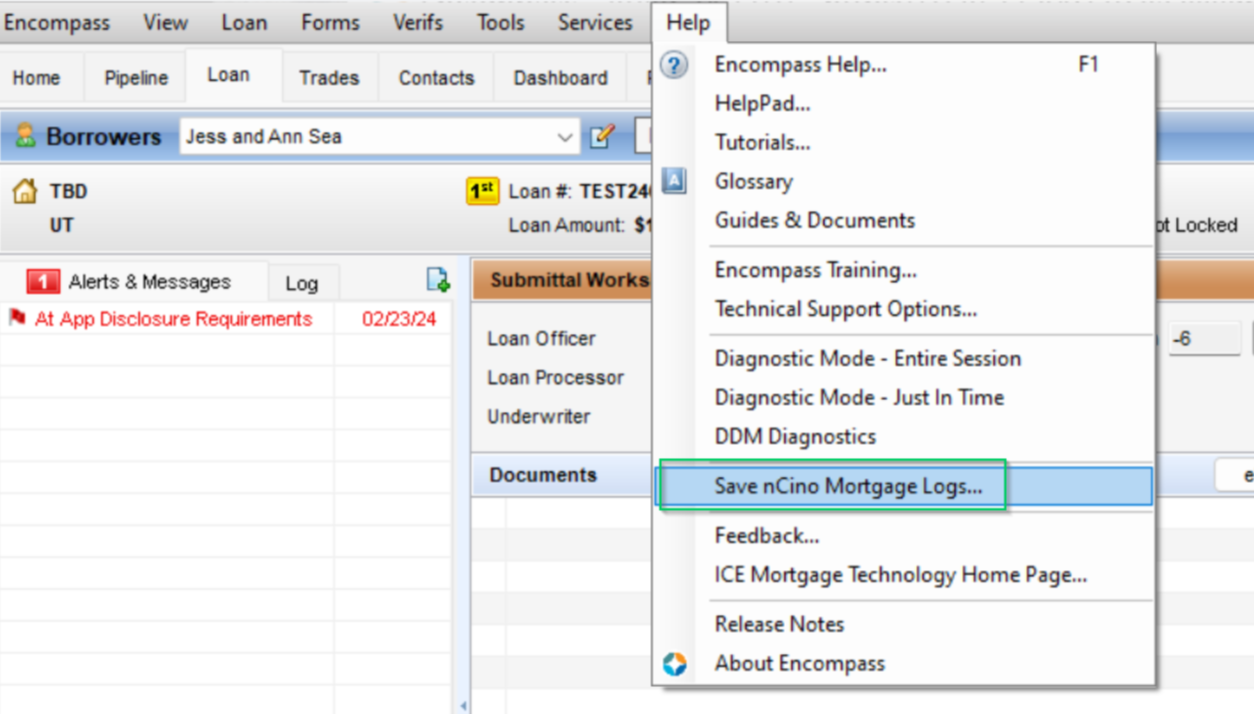Select the Alerts & Messages tab

[134, 282]
